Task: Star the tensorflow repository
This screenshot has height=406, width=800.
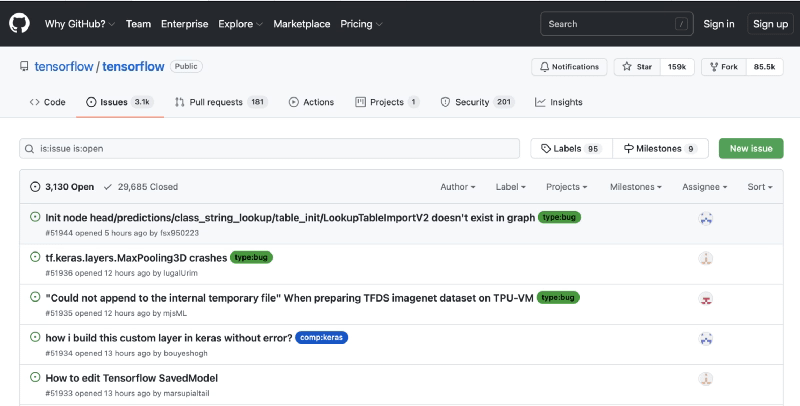Action: click(637, 67)
